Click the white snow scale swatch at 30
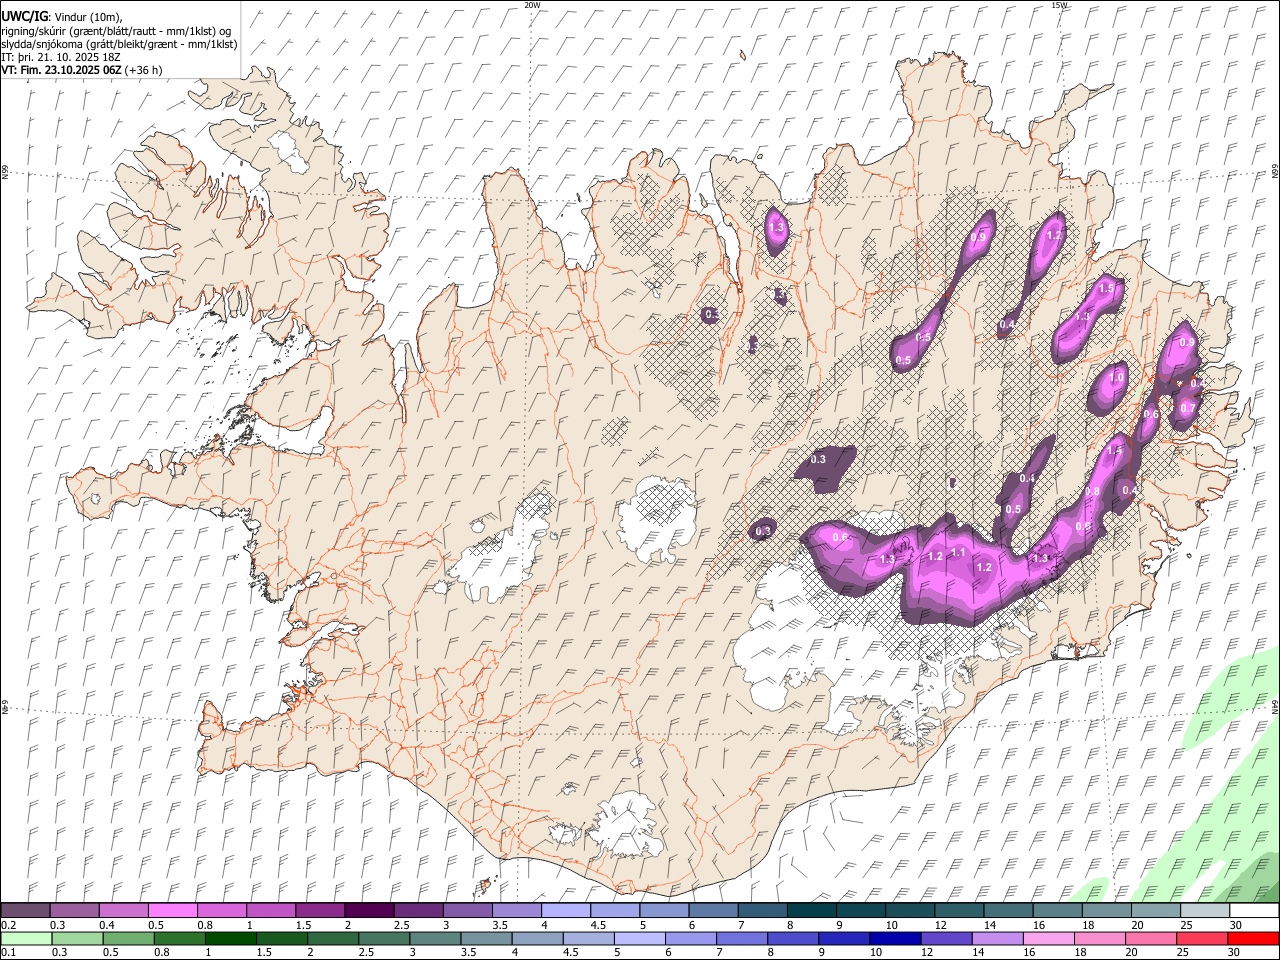Image resolution: width=1280 pixels, height=960 pixels. pos(1253,910)
